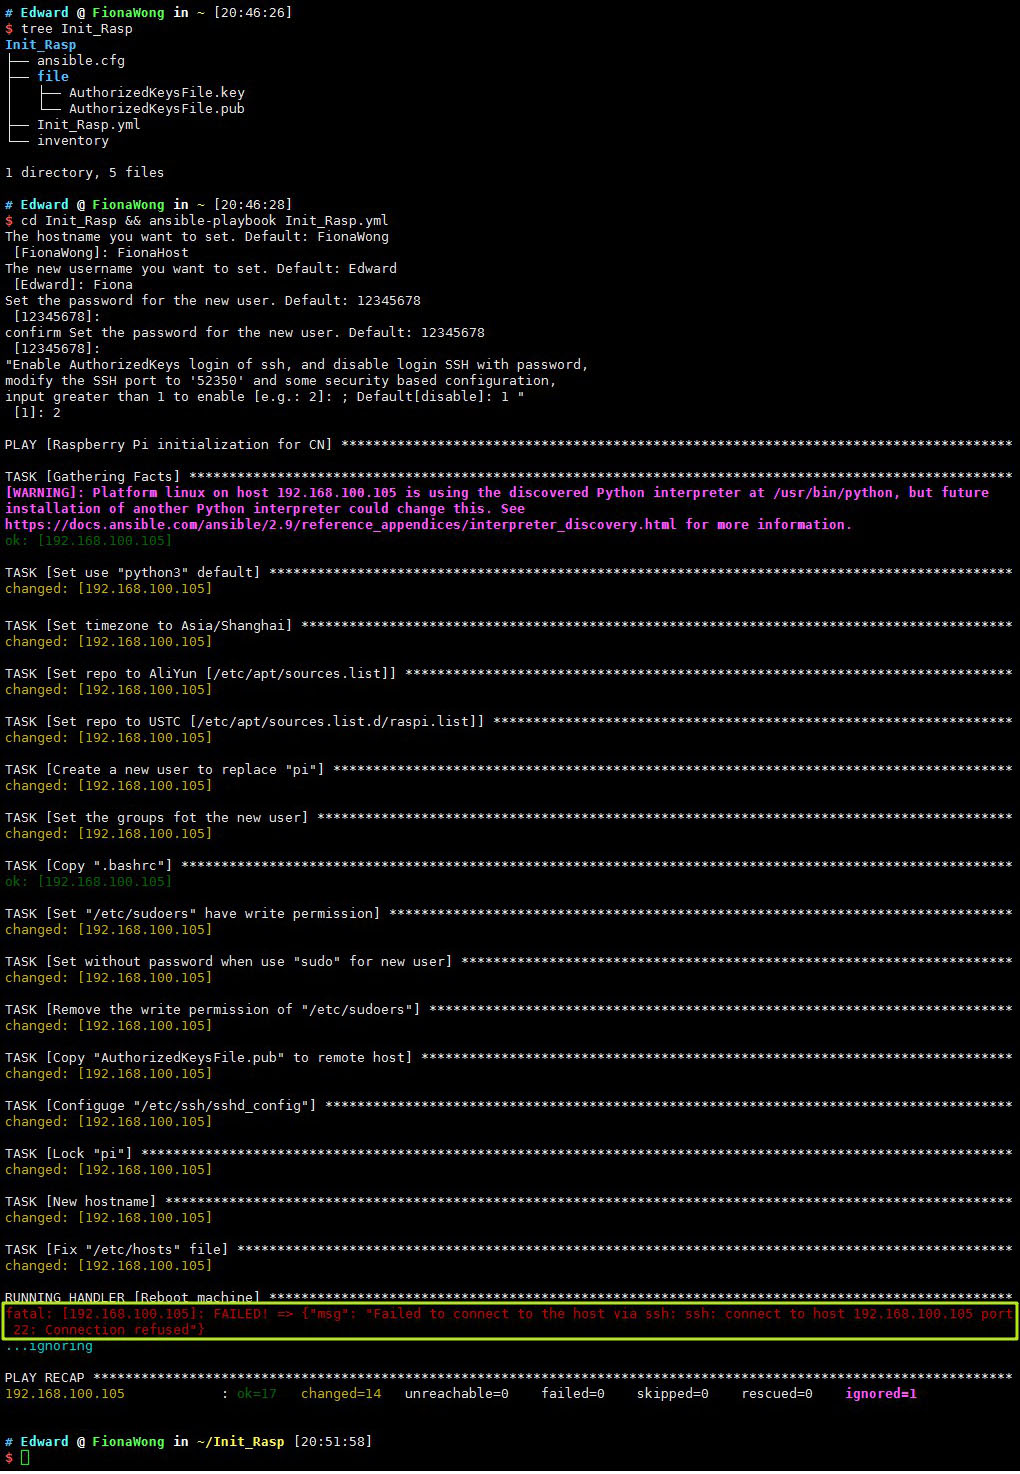Viewport: 1020px width, 1474px height.
Task: Click 'inventory' in the tree listing
Action: tap(73, 141)
